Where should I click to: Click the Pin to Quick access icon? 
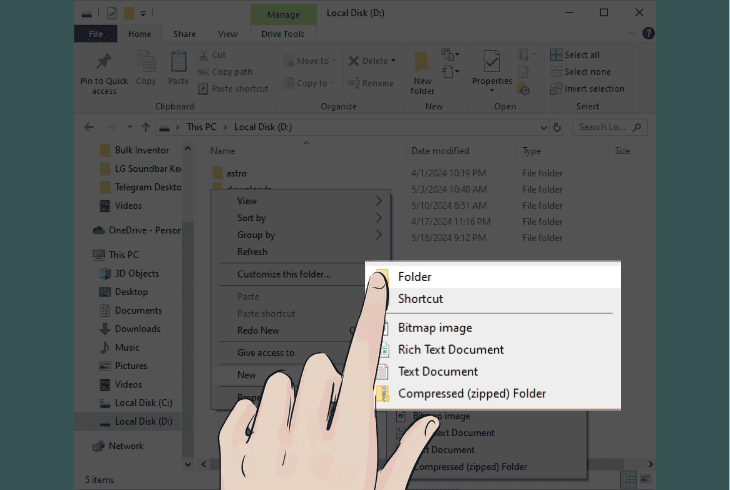104,61
